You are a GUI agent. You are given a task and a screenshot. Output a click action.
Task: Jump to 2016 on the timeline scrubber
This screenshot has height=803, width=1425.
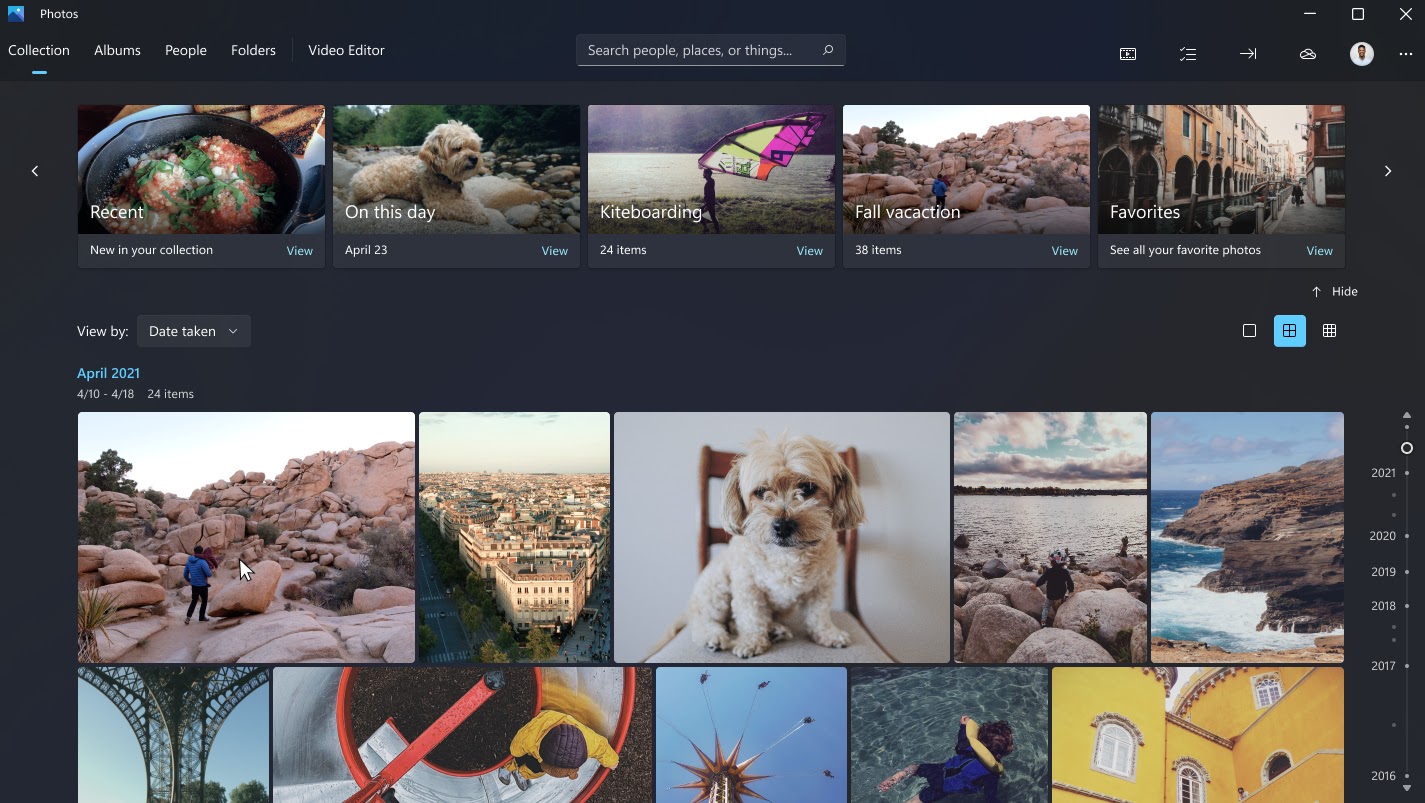(1384, 776)
